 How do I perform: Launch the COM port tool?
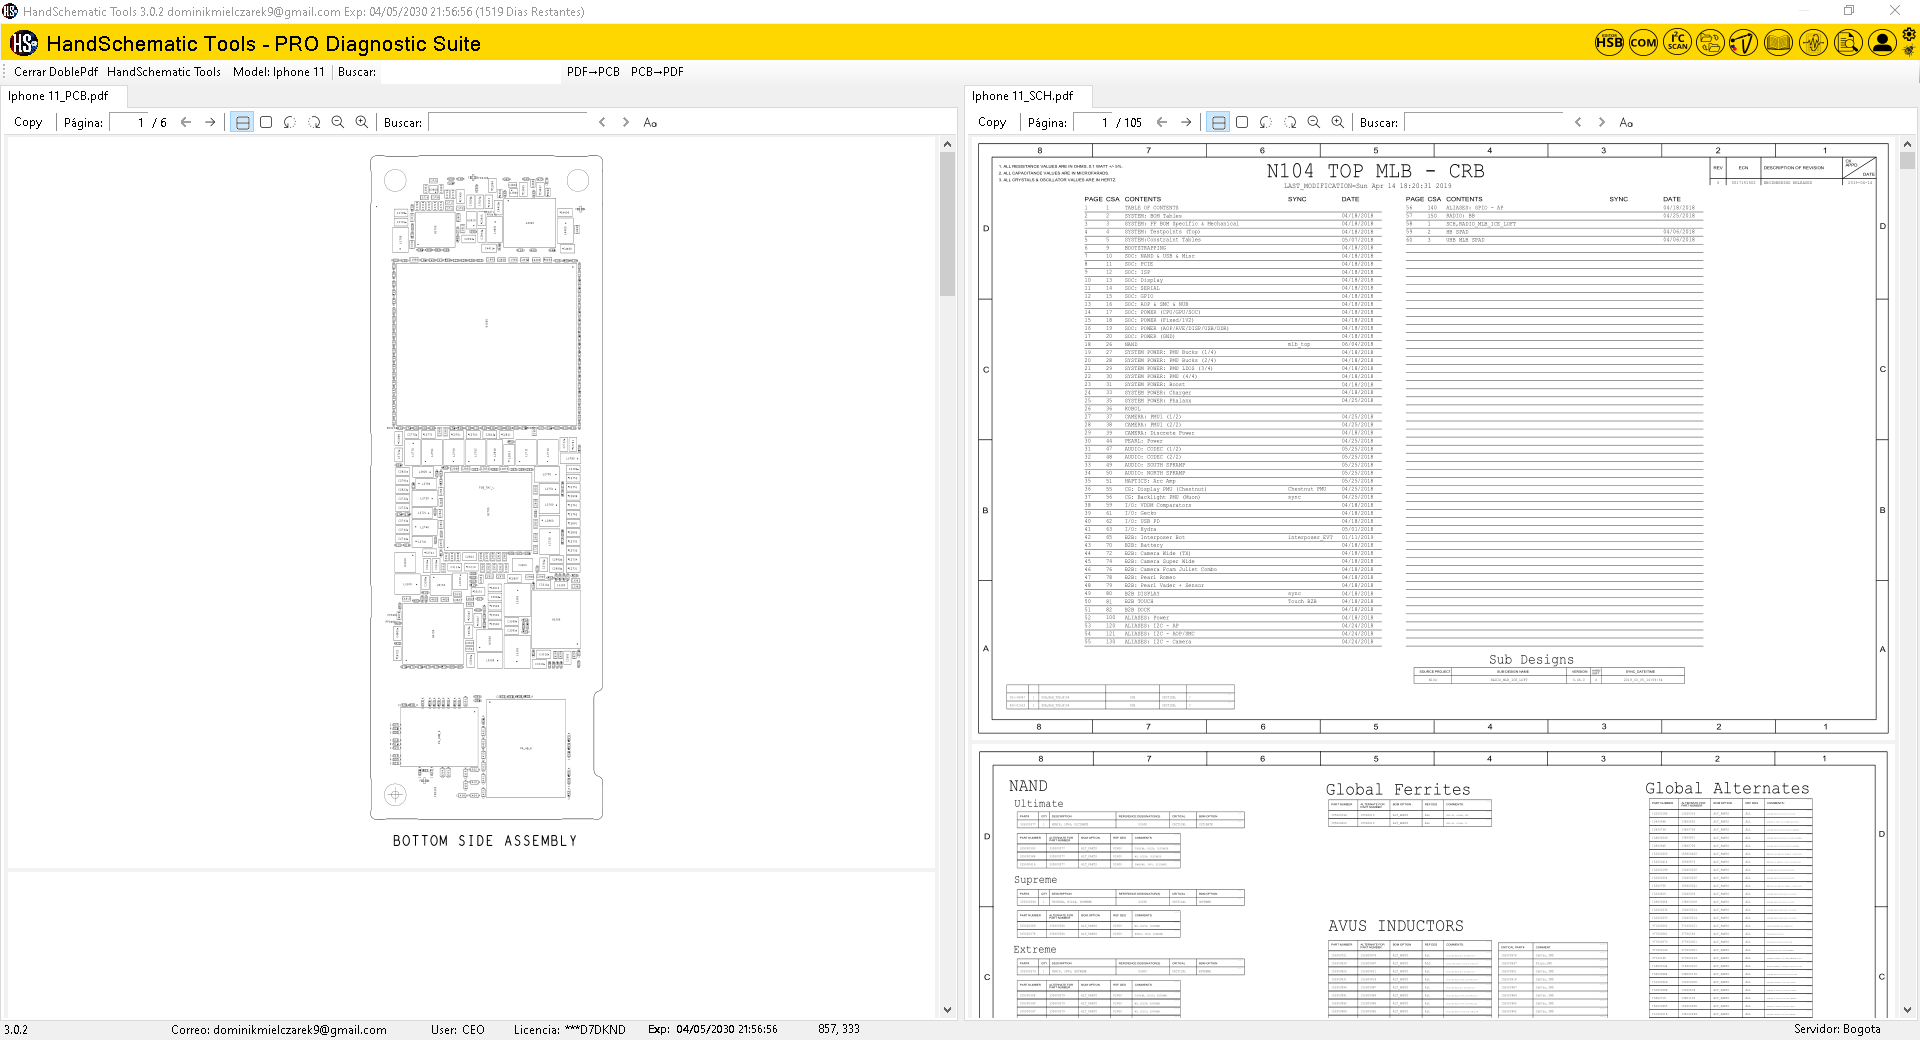(1643, 43)
